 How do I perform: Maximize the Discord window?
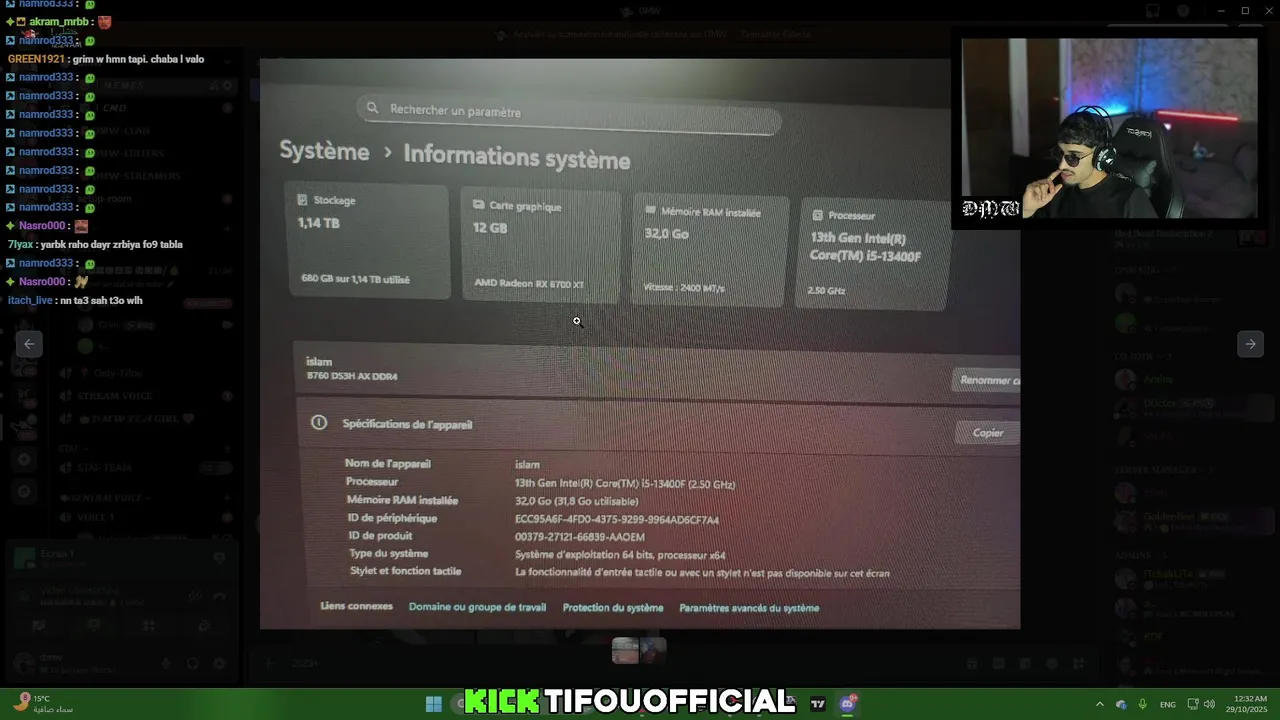1245,11
